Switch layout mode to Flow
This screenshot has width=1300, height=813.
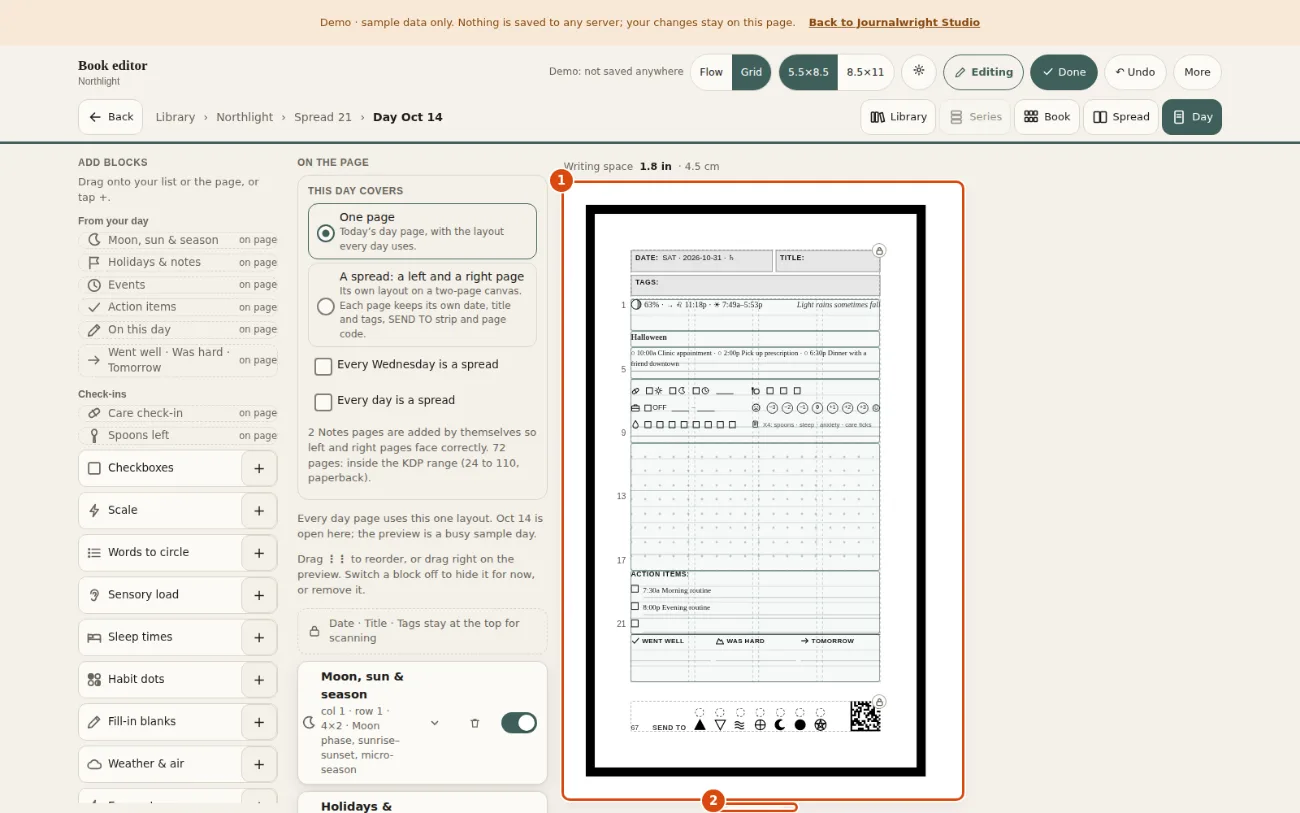711,72
